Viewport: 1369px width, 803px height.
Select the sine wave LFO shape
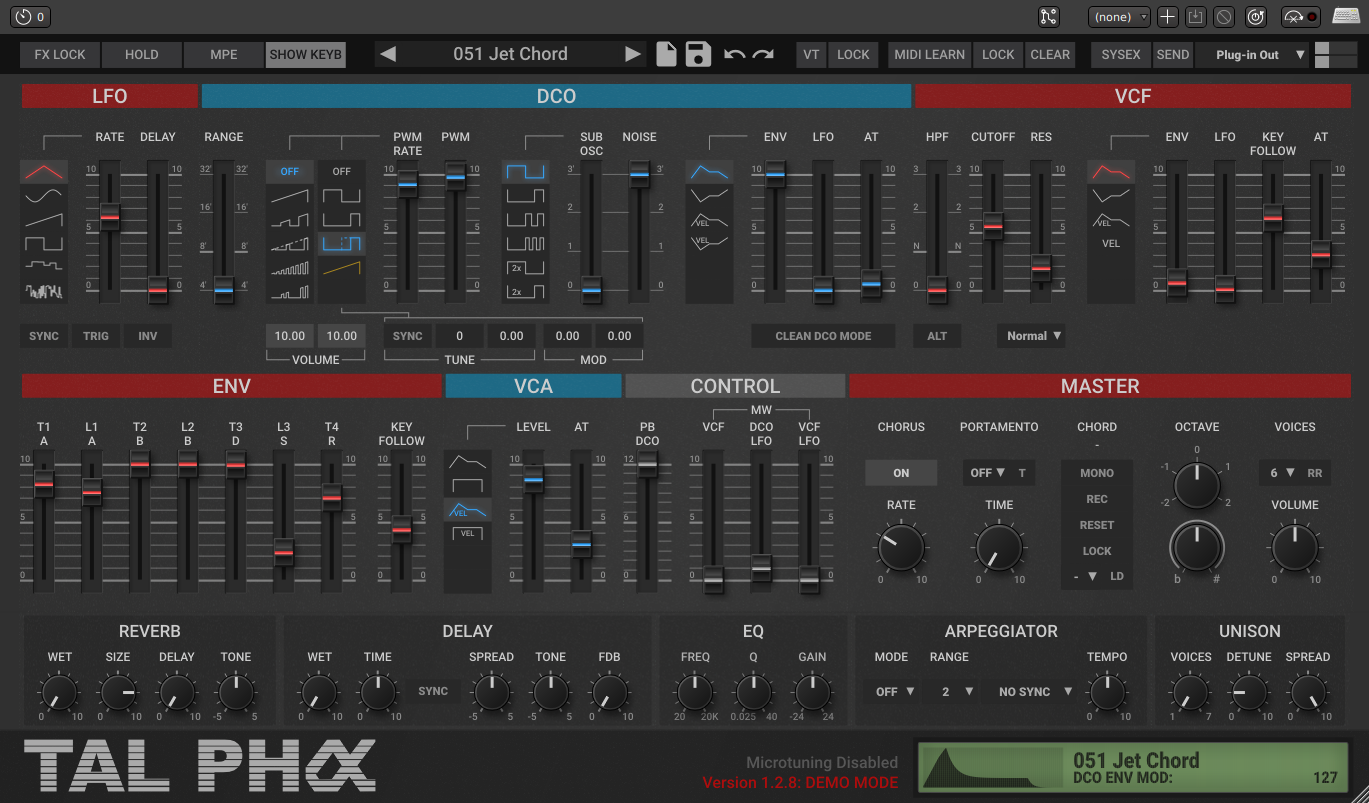(43, 195)
